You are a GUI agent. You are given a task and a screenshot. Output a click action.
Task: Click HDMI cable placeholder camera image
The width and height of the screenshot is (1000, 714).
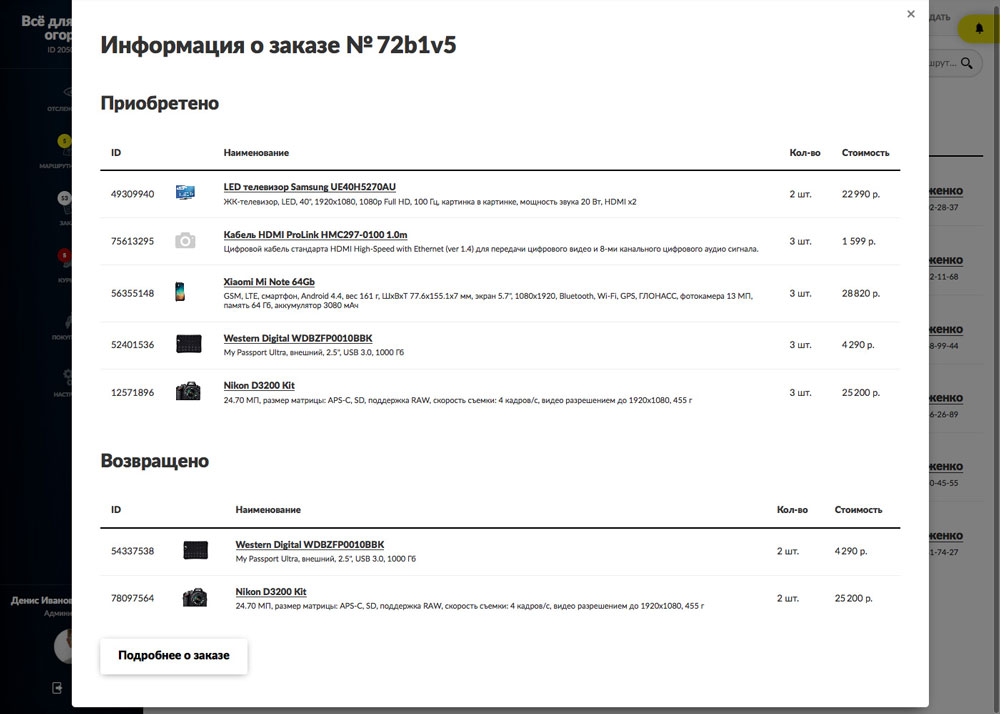pyautogui.click(x=185, y=241)
